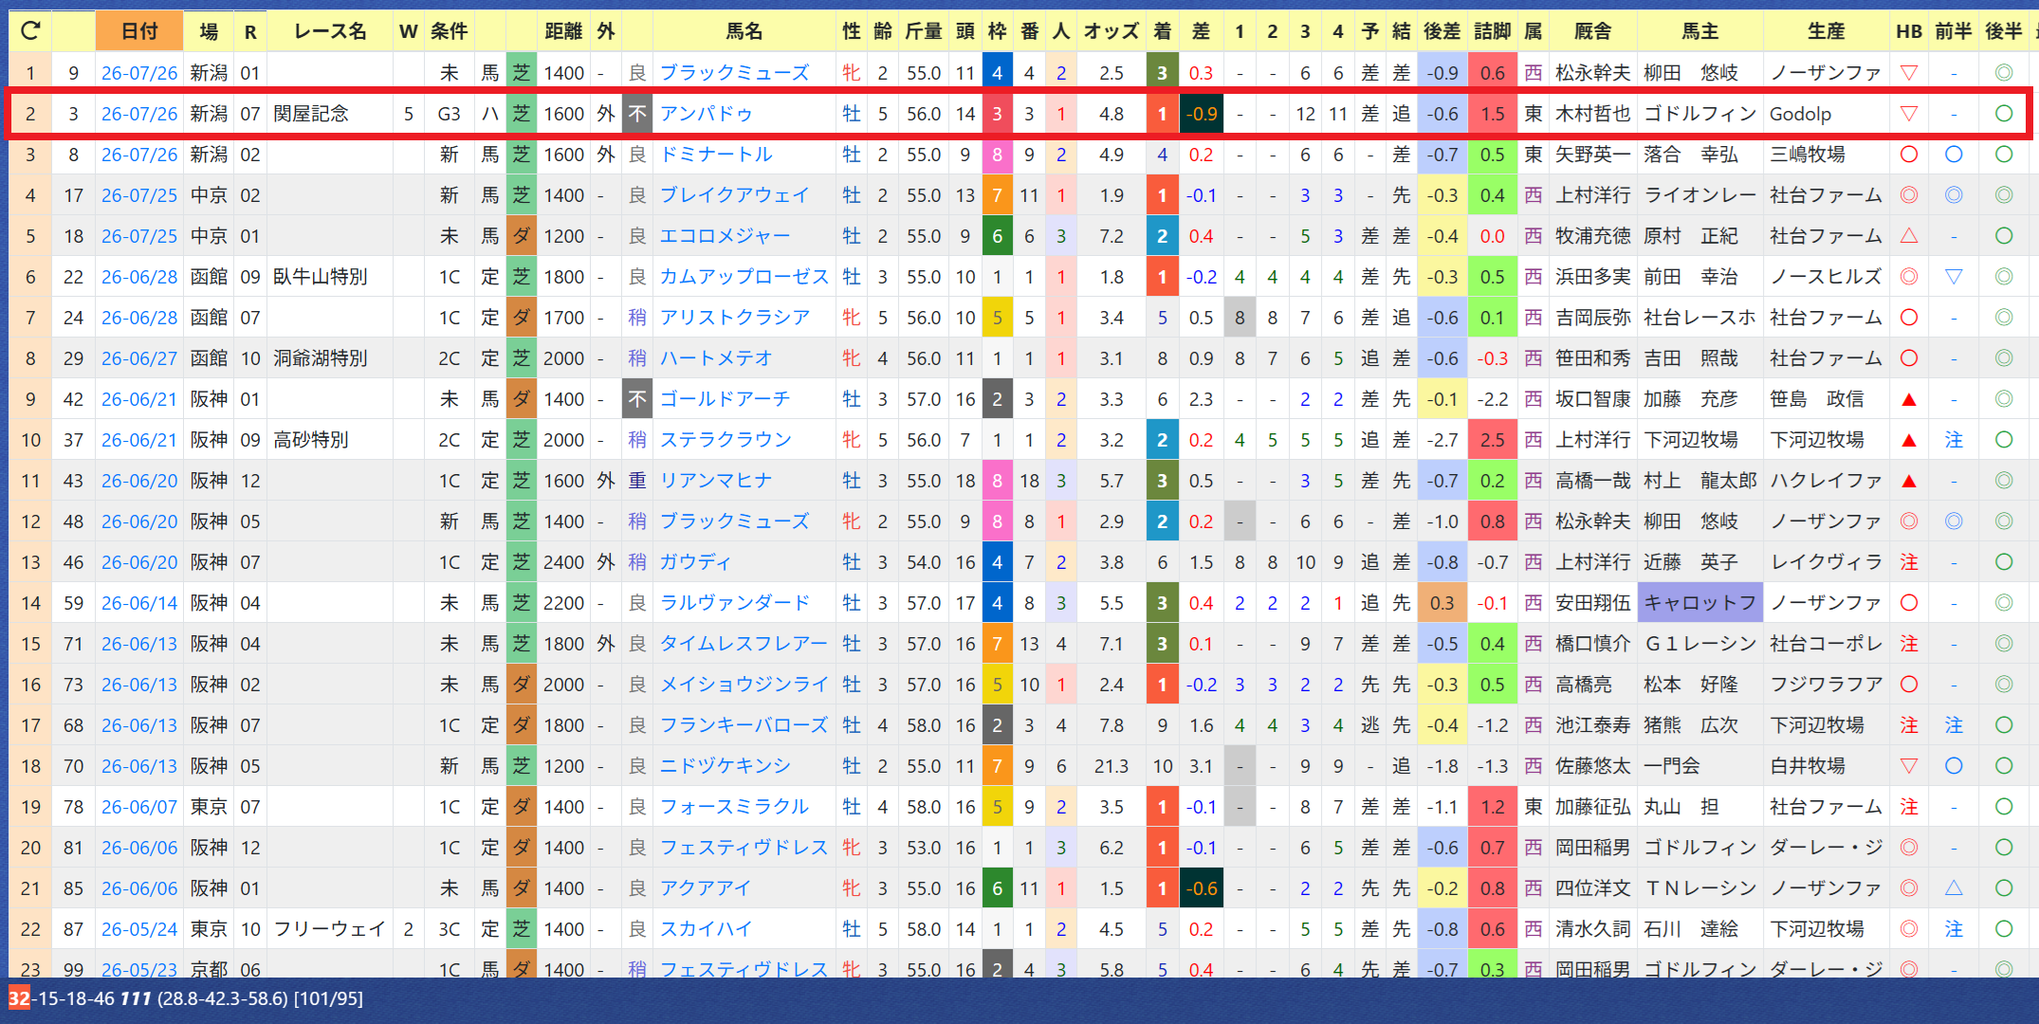Click the 着 column header
The width and height of the screenshot is (2039, 1024).
coord(1161,31)
